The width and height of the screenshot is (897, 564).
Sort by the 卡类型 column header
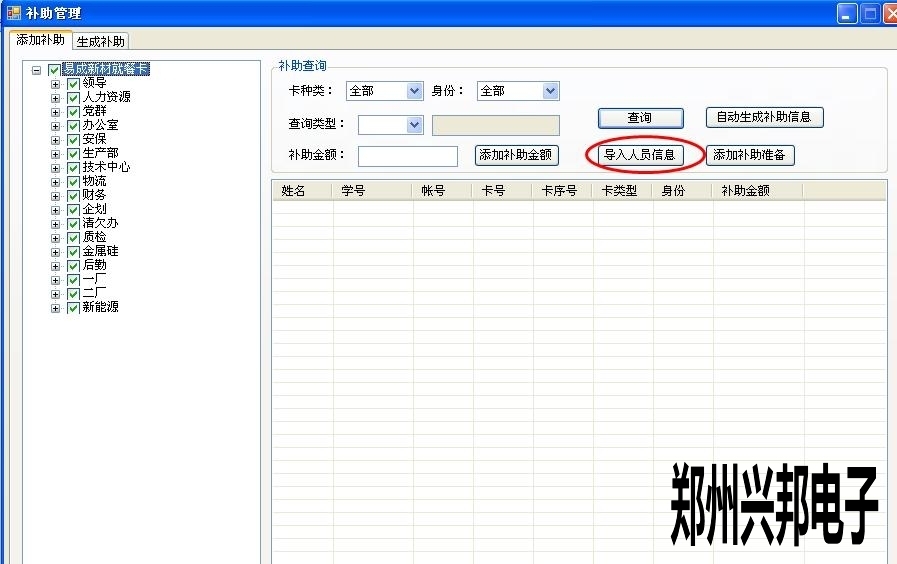pyautogui.click(x=623, y=191)
